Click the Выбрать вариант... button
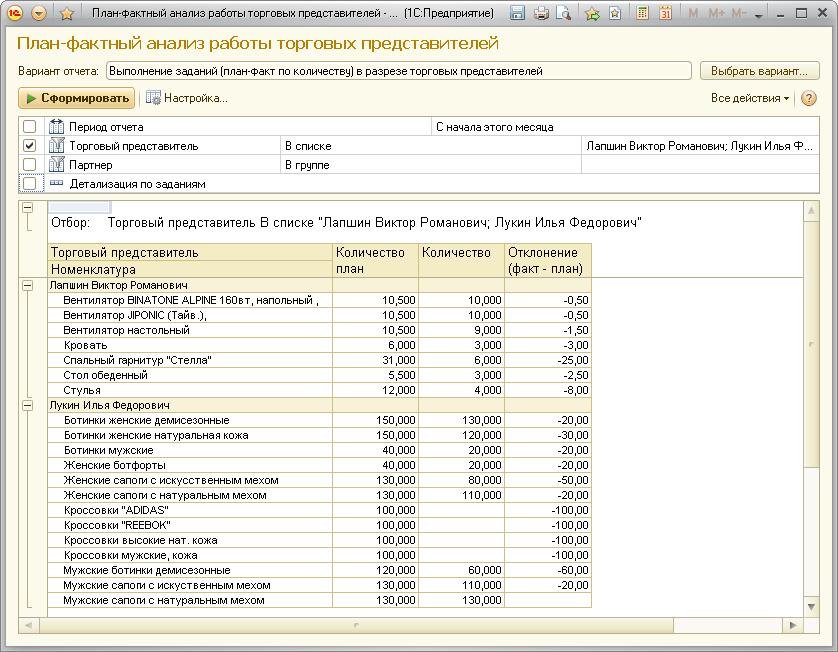The height and width of the screenshot is (652, 838). 759,71
